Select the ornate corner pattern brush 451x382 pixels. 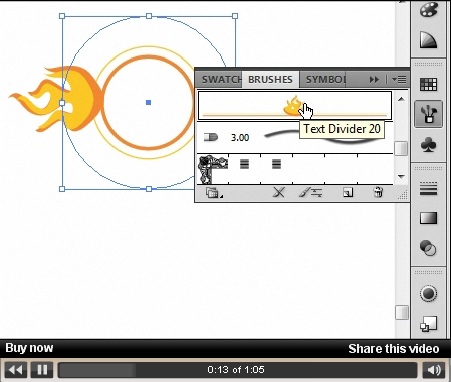[213, 169]
